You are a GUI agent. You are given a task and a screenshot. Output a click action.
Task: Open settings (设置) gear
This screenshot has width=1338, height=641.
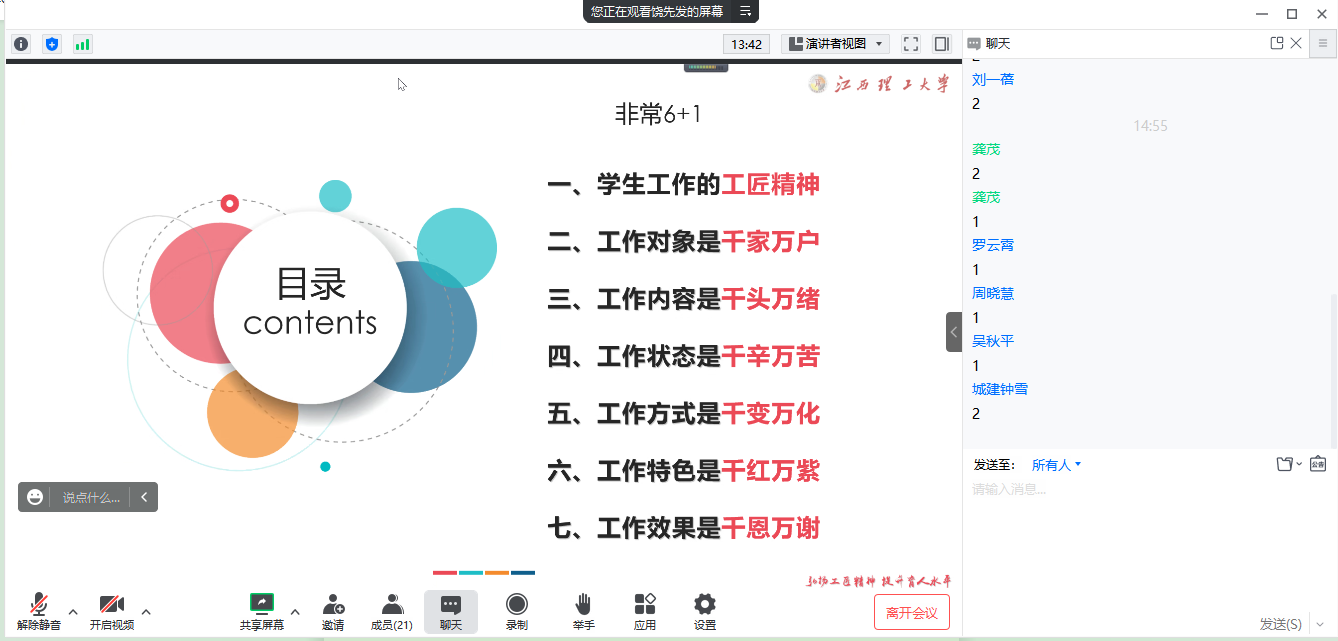coord(705,611)
